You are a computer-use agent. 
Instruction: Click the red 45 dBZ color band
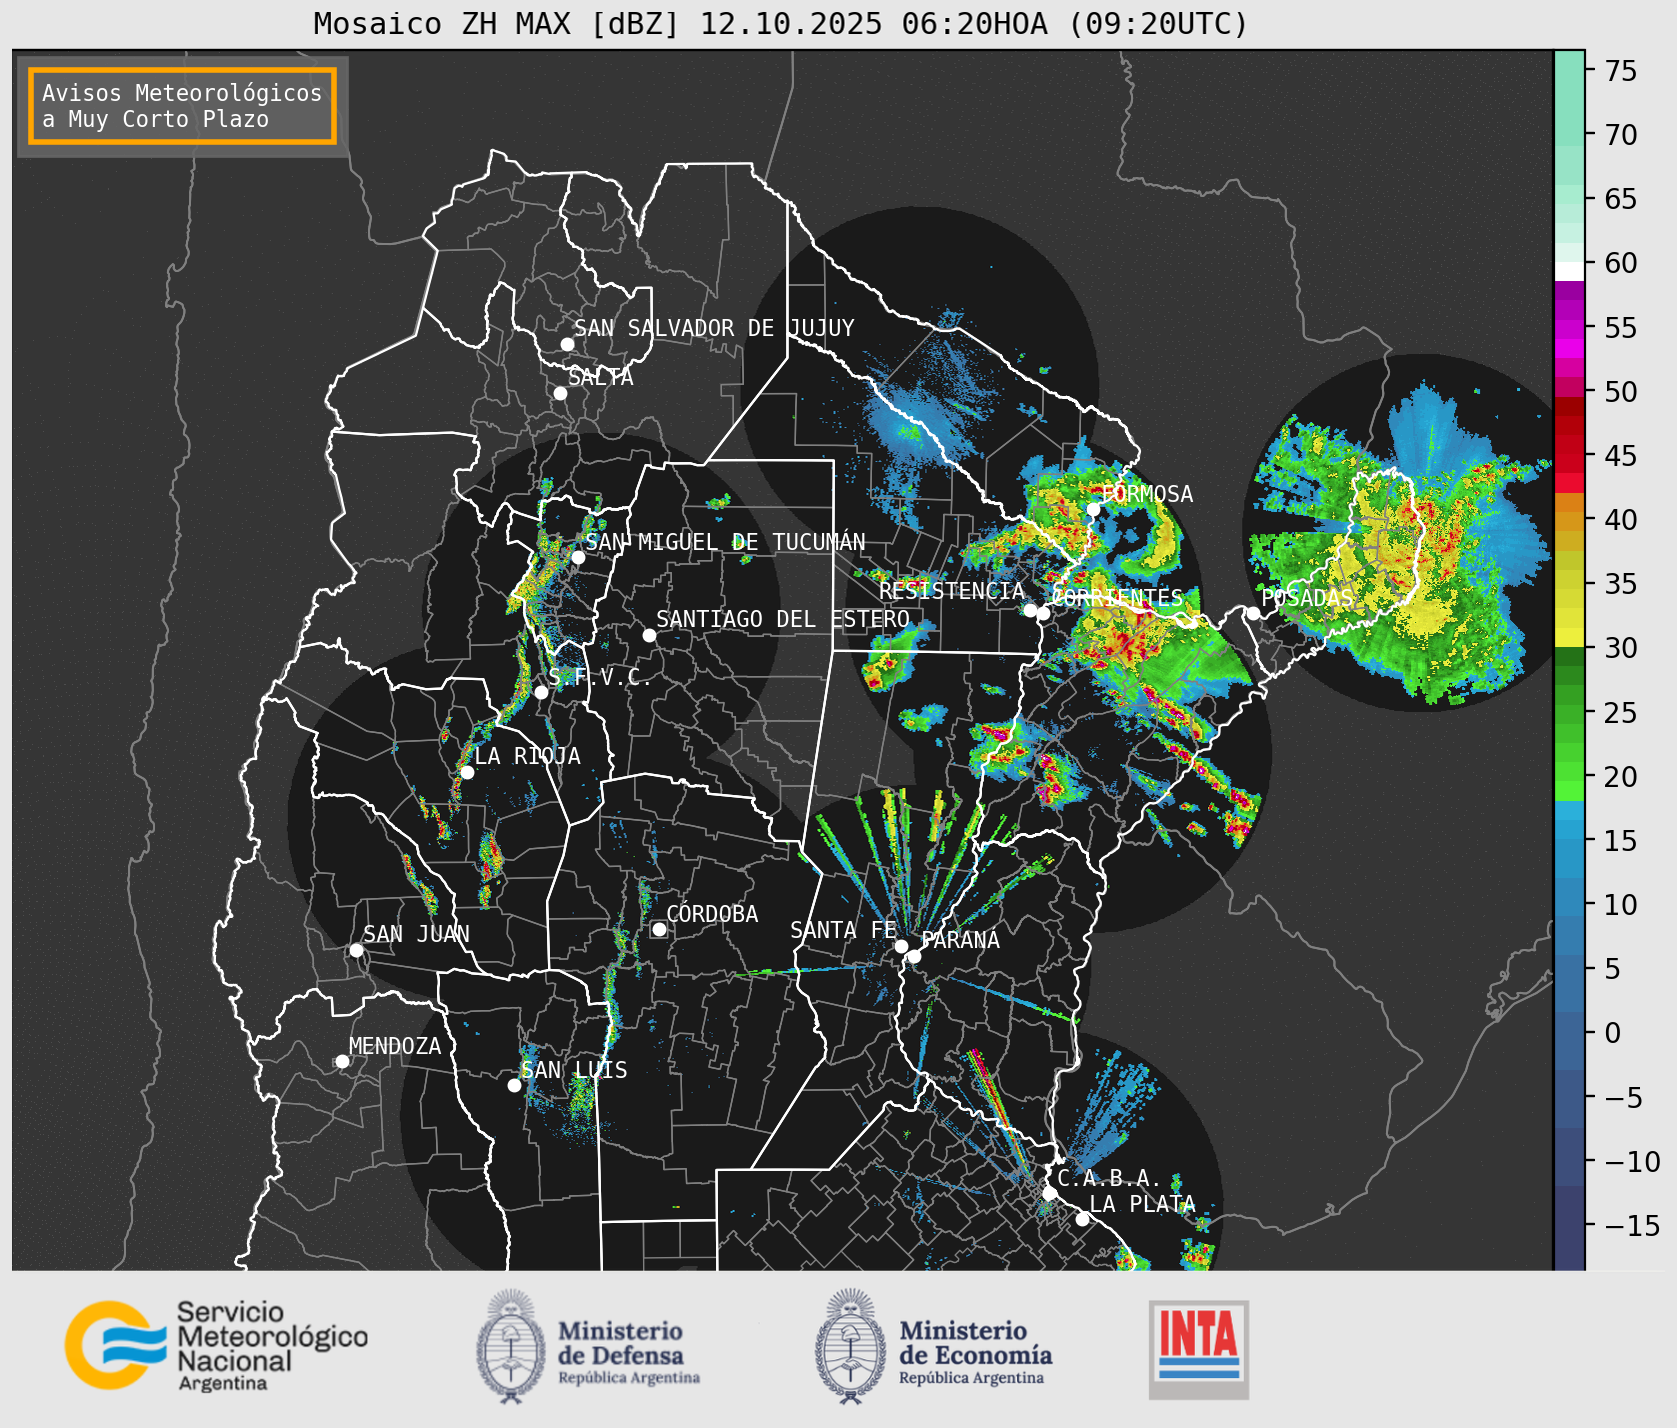(x=1569, y=463)
